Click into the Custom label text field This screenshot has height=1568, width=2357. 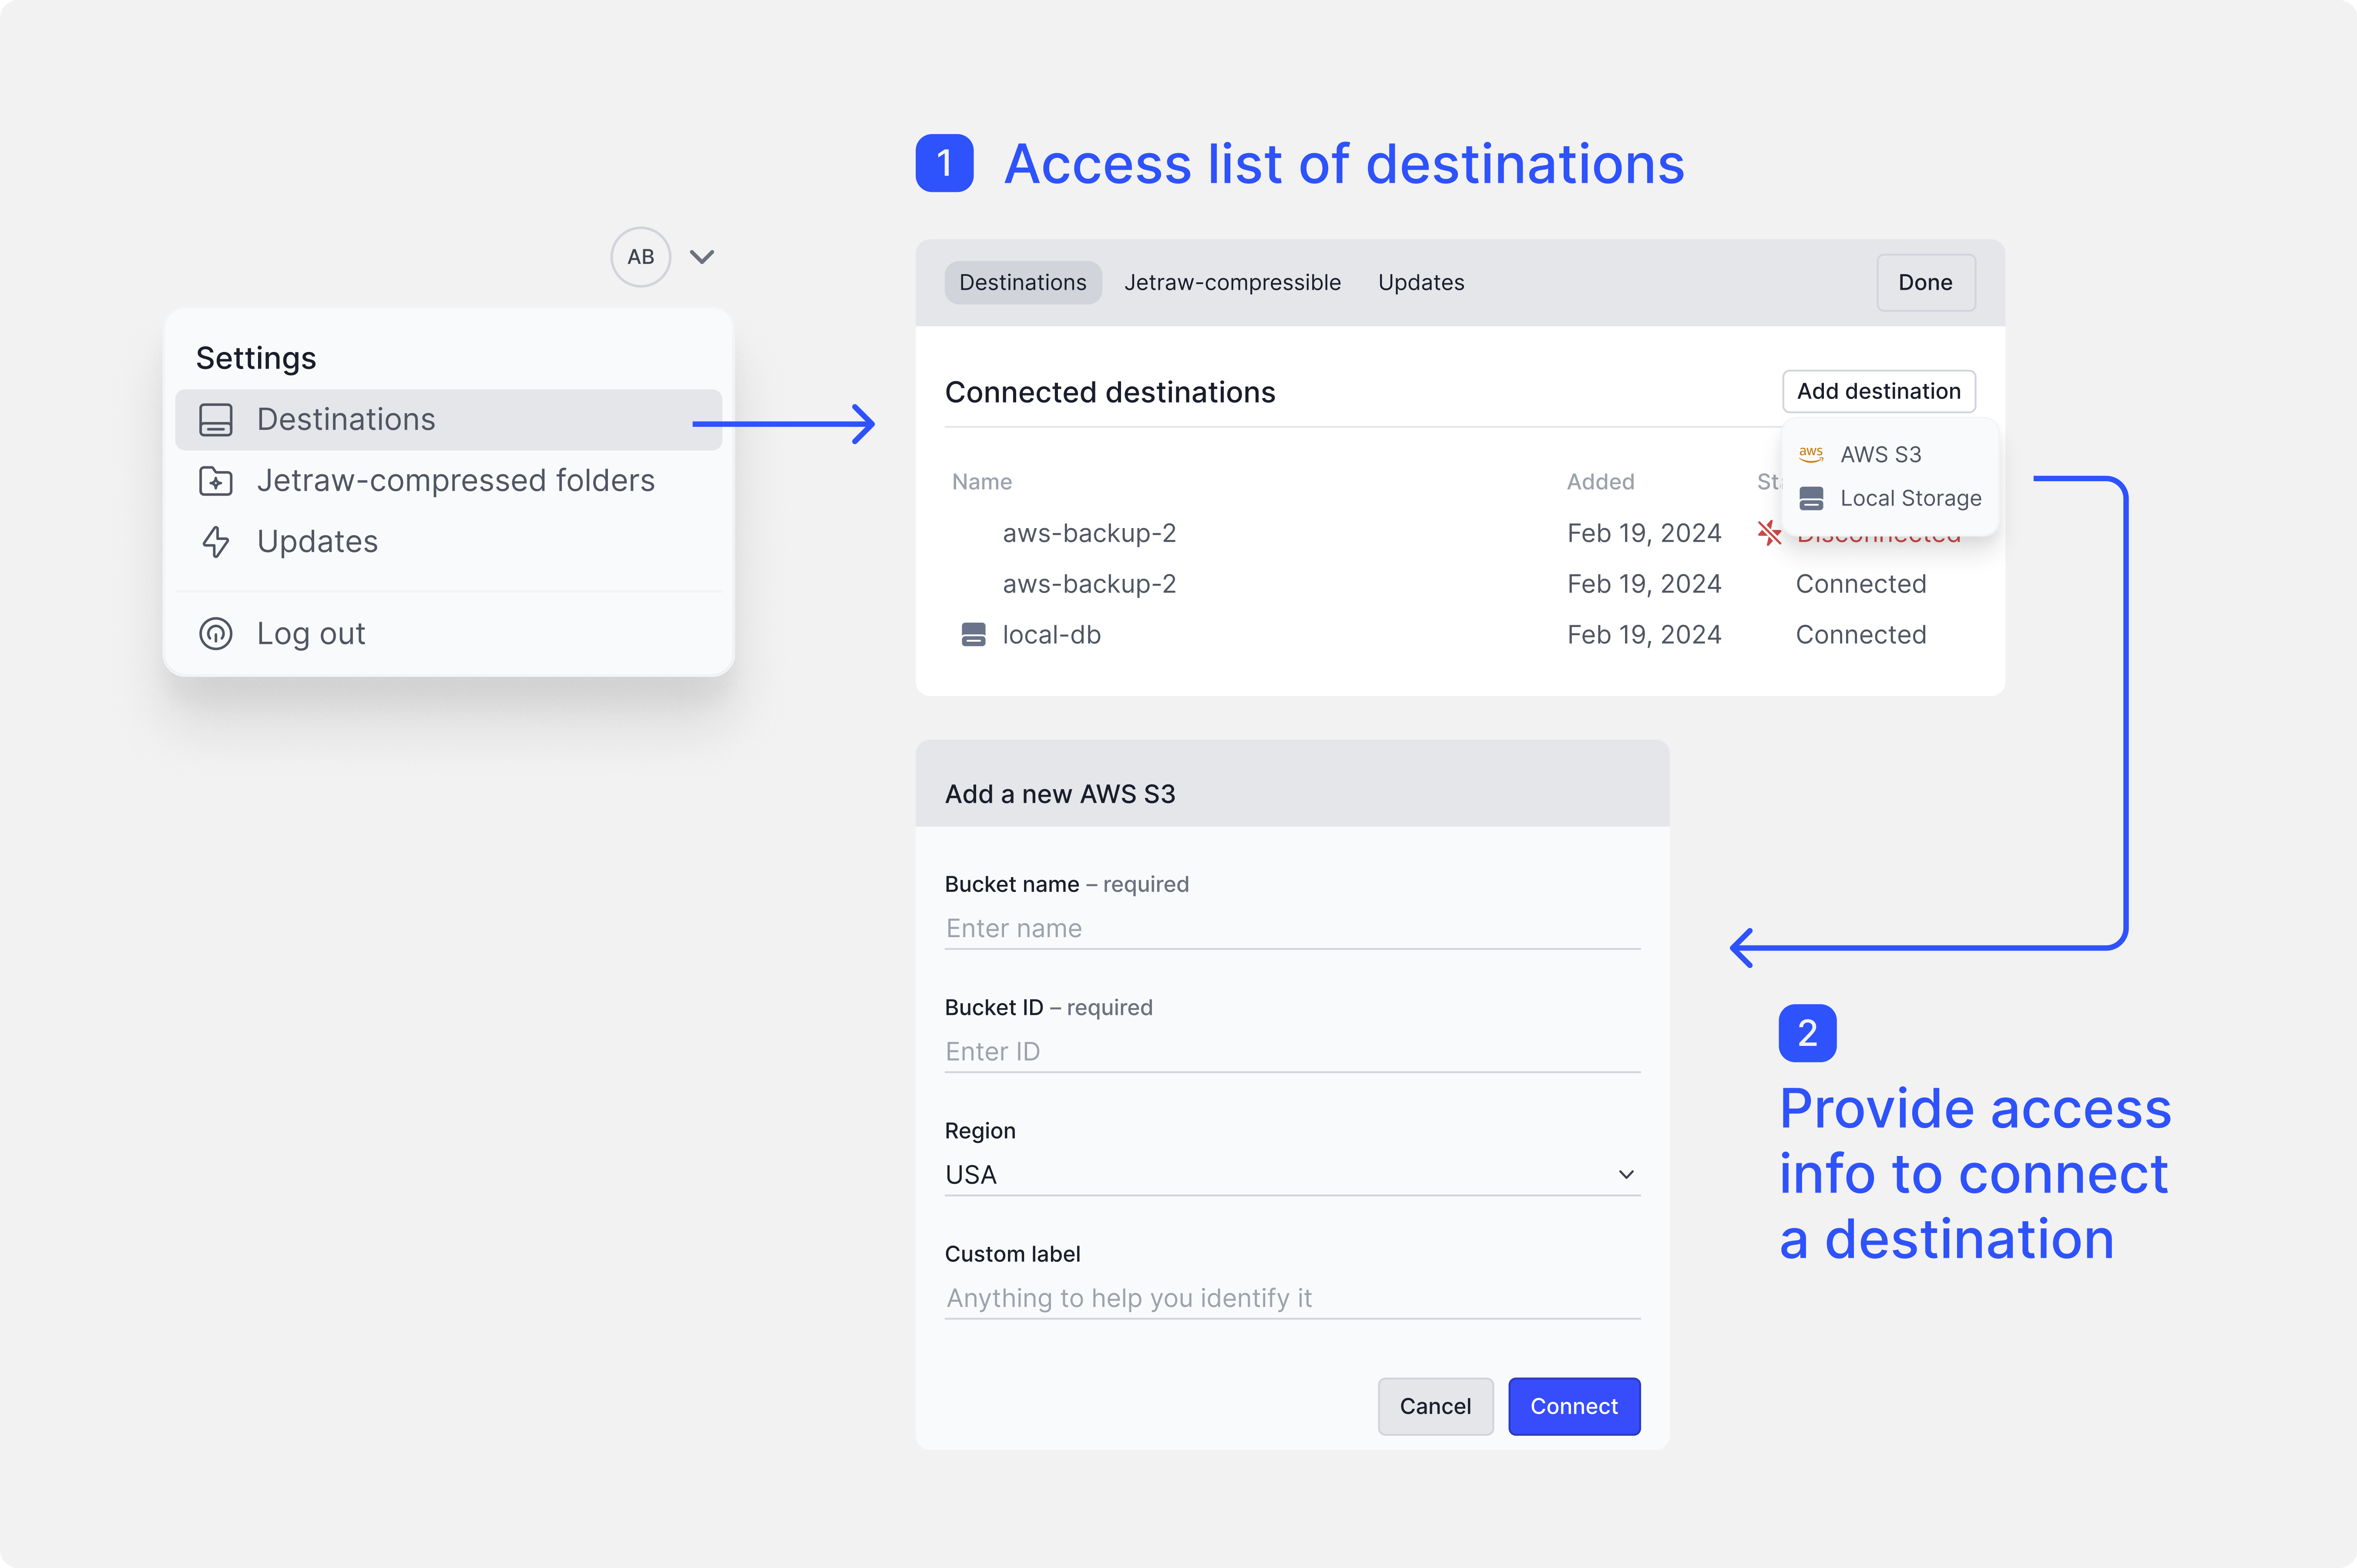pyautogui.click(x=1292, y=1298)
